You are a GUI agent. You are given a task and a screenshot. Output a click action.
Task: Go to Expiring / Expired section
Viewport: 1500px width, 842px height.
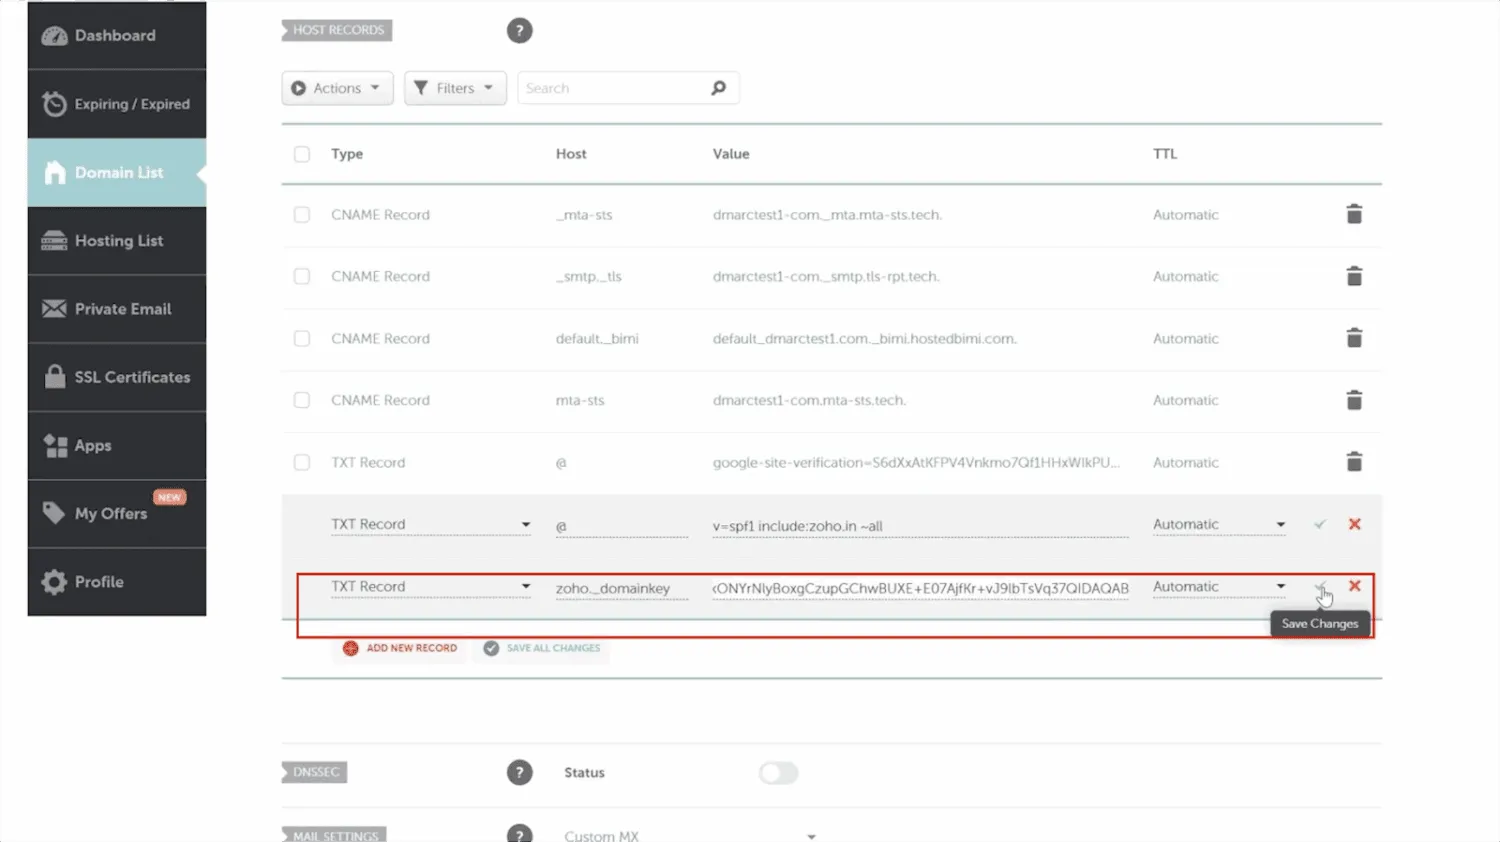(117, 104)
